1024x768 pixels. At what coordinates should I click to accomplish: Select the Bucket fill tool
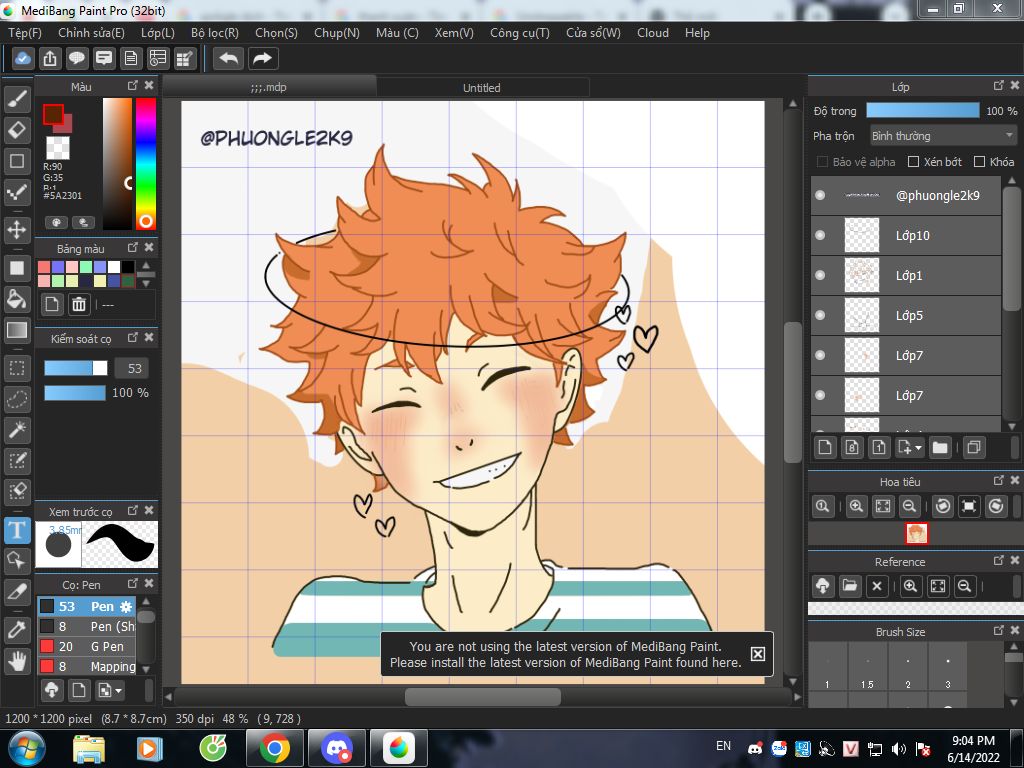17,299
